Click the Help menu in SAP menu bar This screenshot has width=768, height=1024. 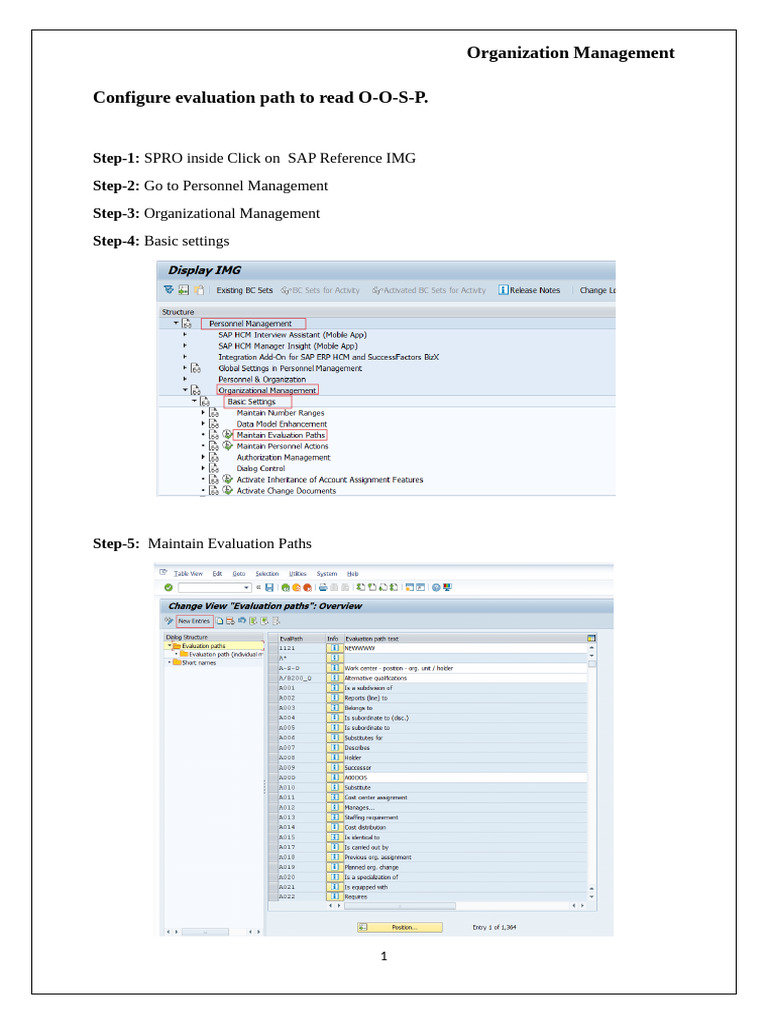coord(353,573)
